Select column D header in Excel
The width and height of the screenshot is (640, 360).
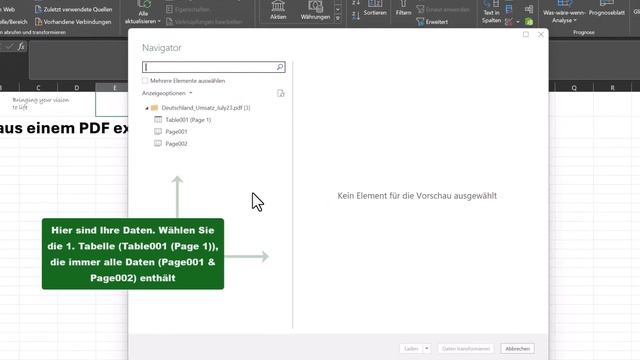coord(76,87)
